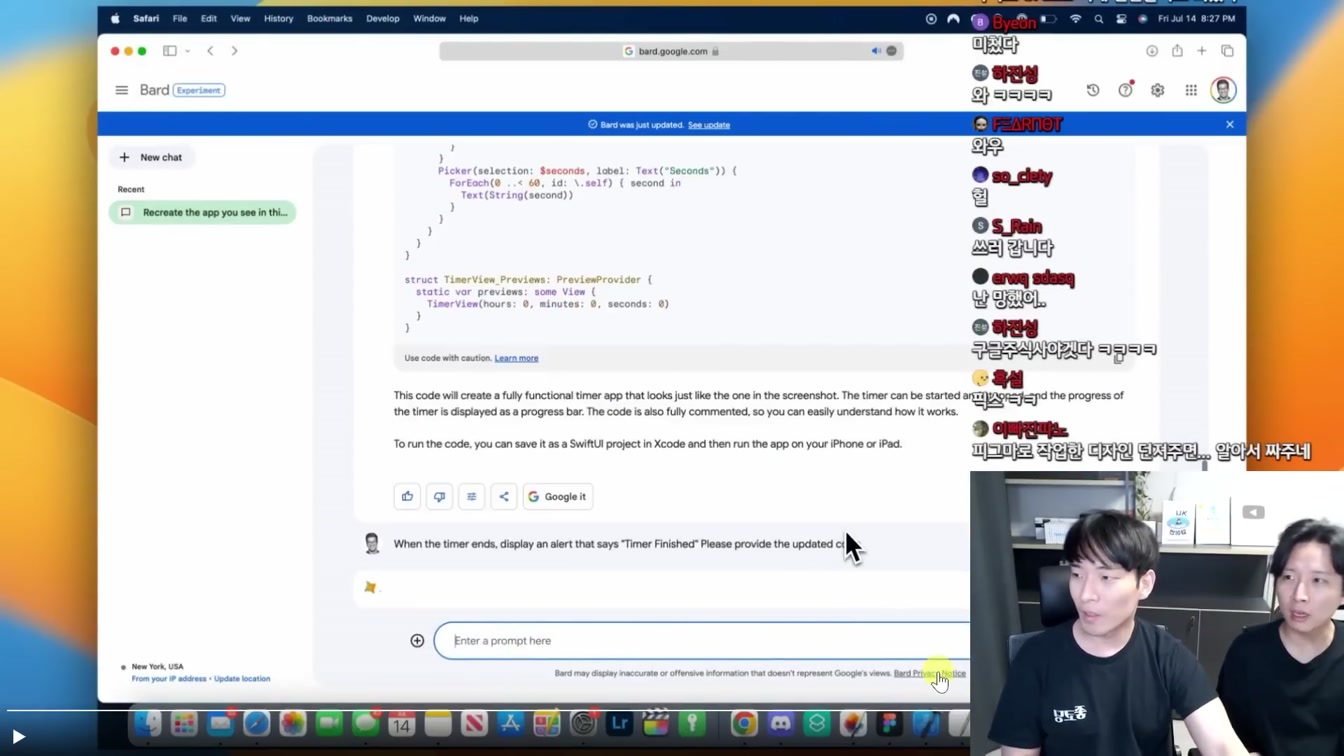Click the bard.google.com address bar

tap(671, 51)
